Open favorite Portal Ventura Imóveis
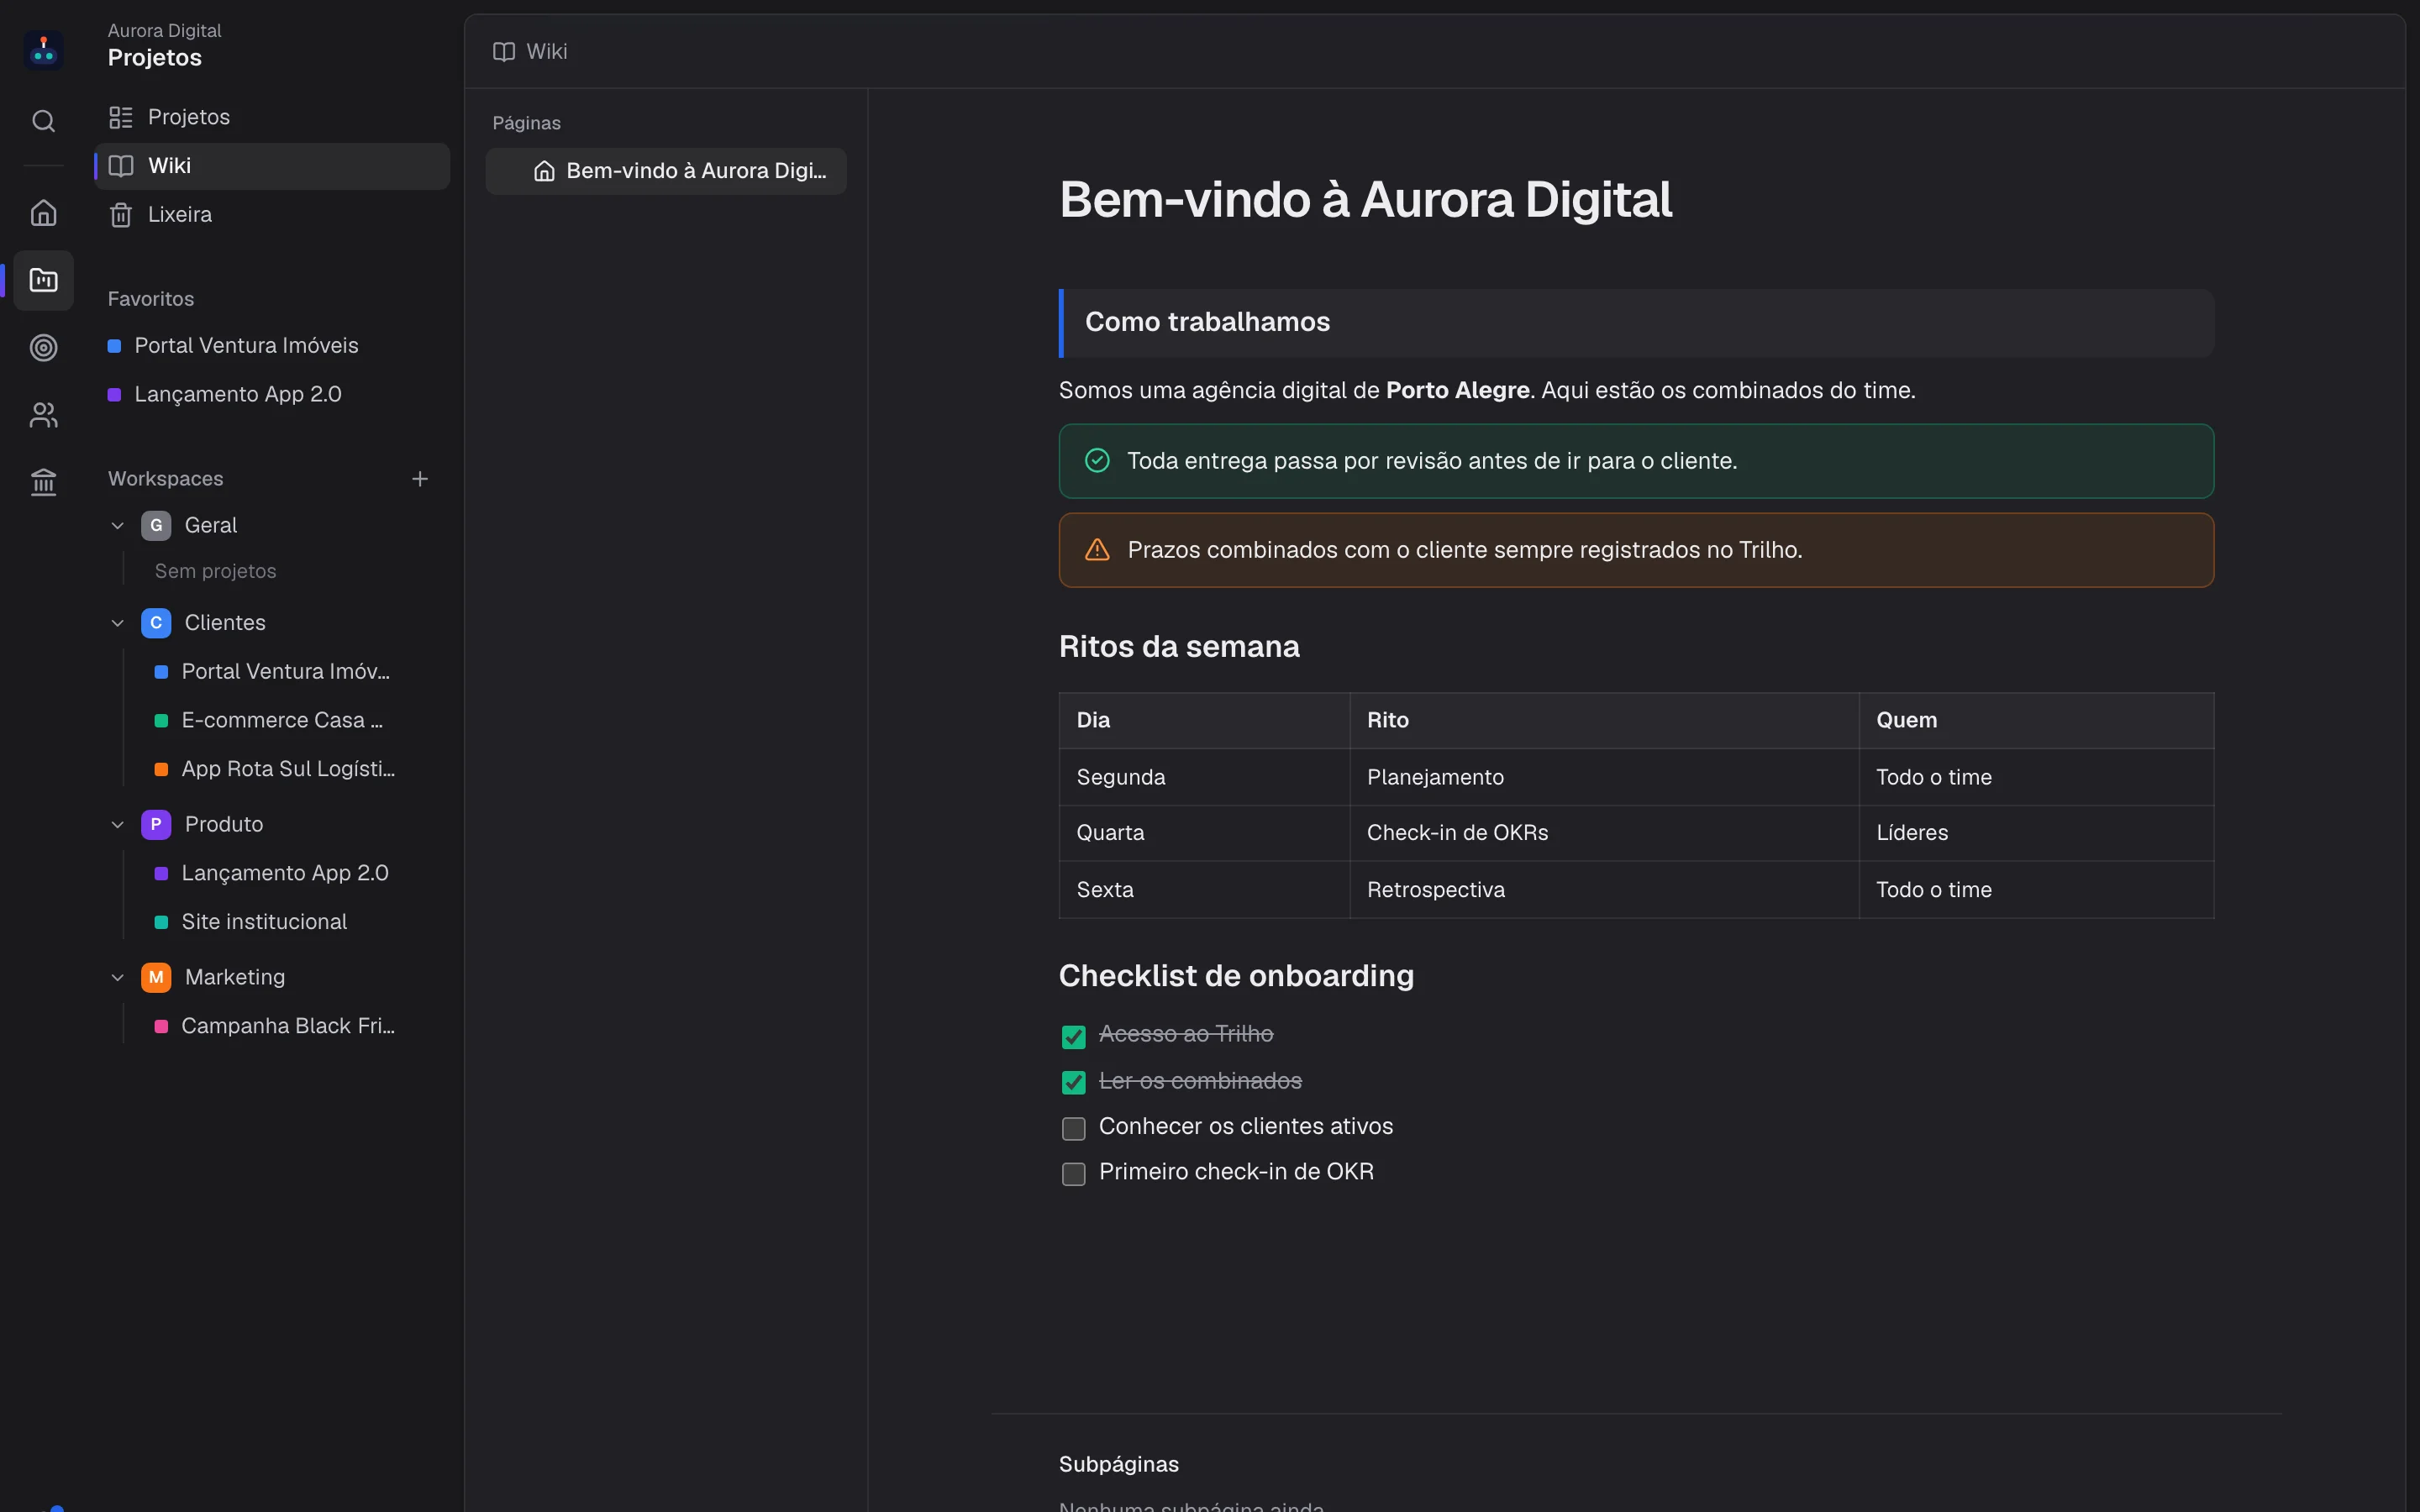This screenshot has height=1512, width=2420. pos(272,345)
